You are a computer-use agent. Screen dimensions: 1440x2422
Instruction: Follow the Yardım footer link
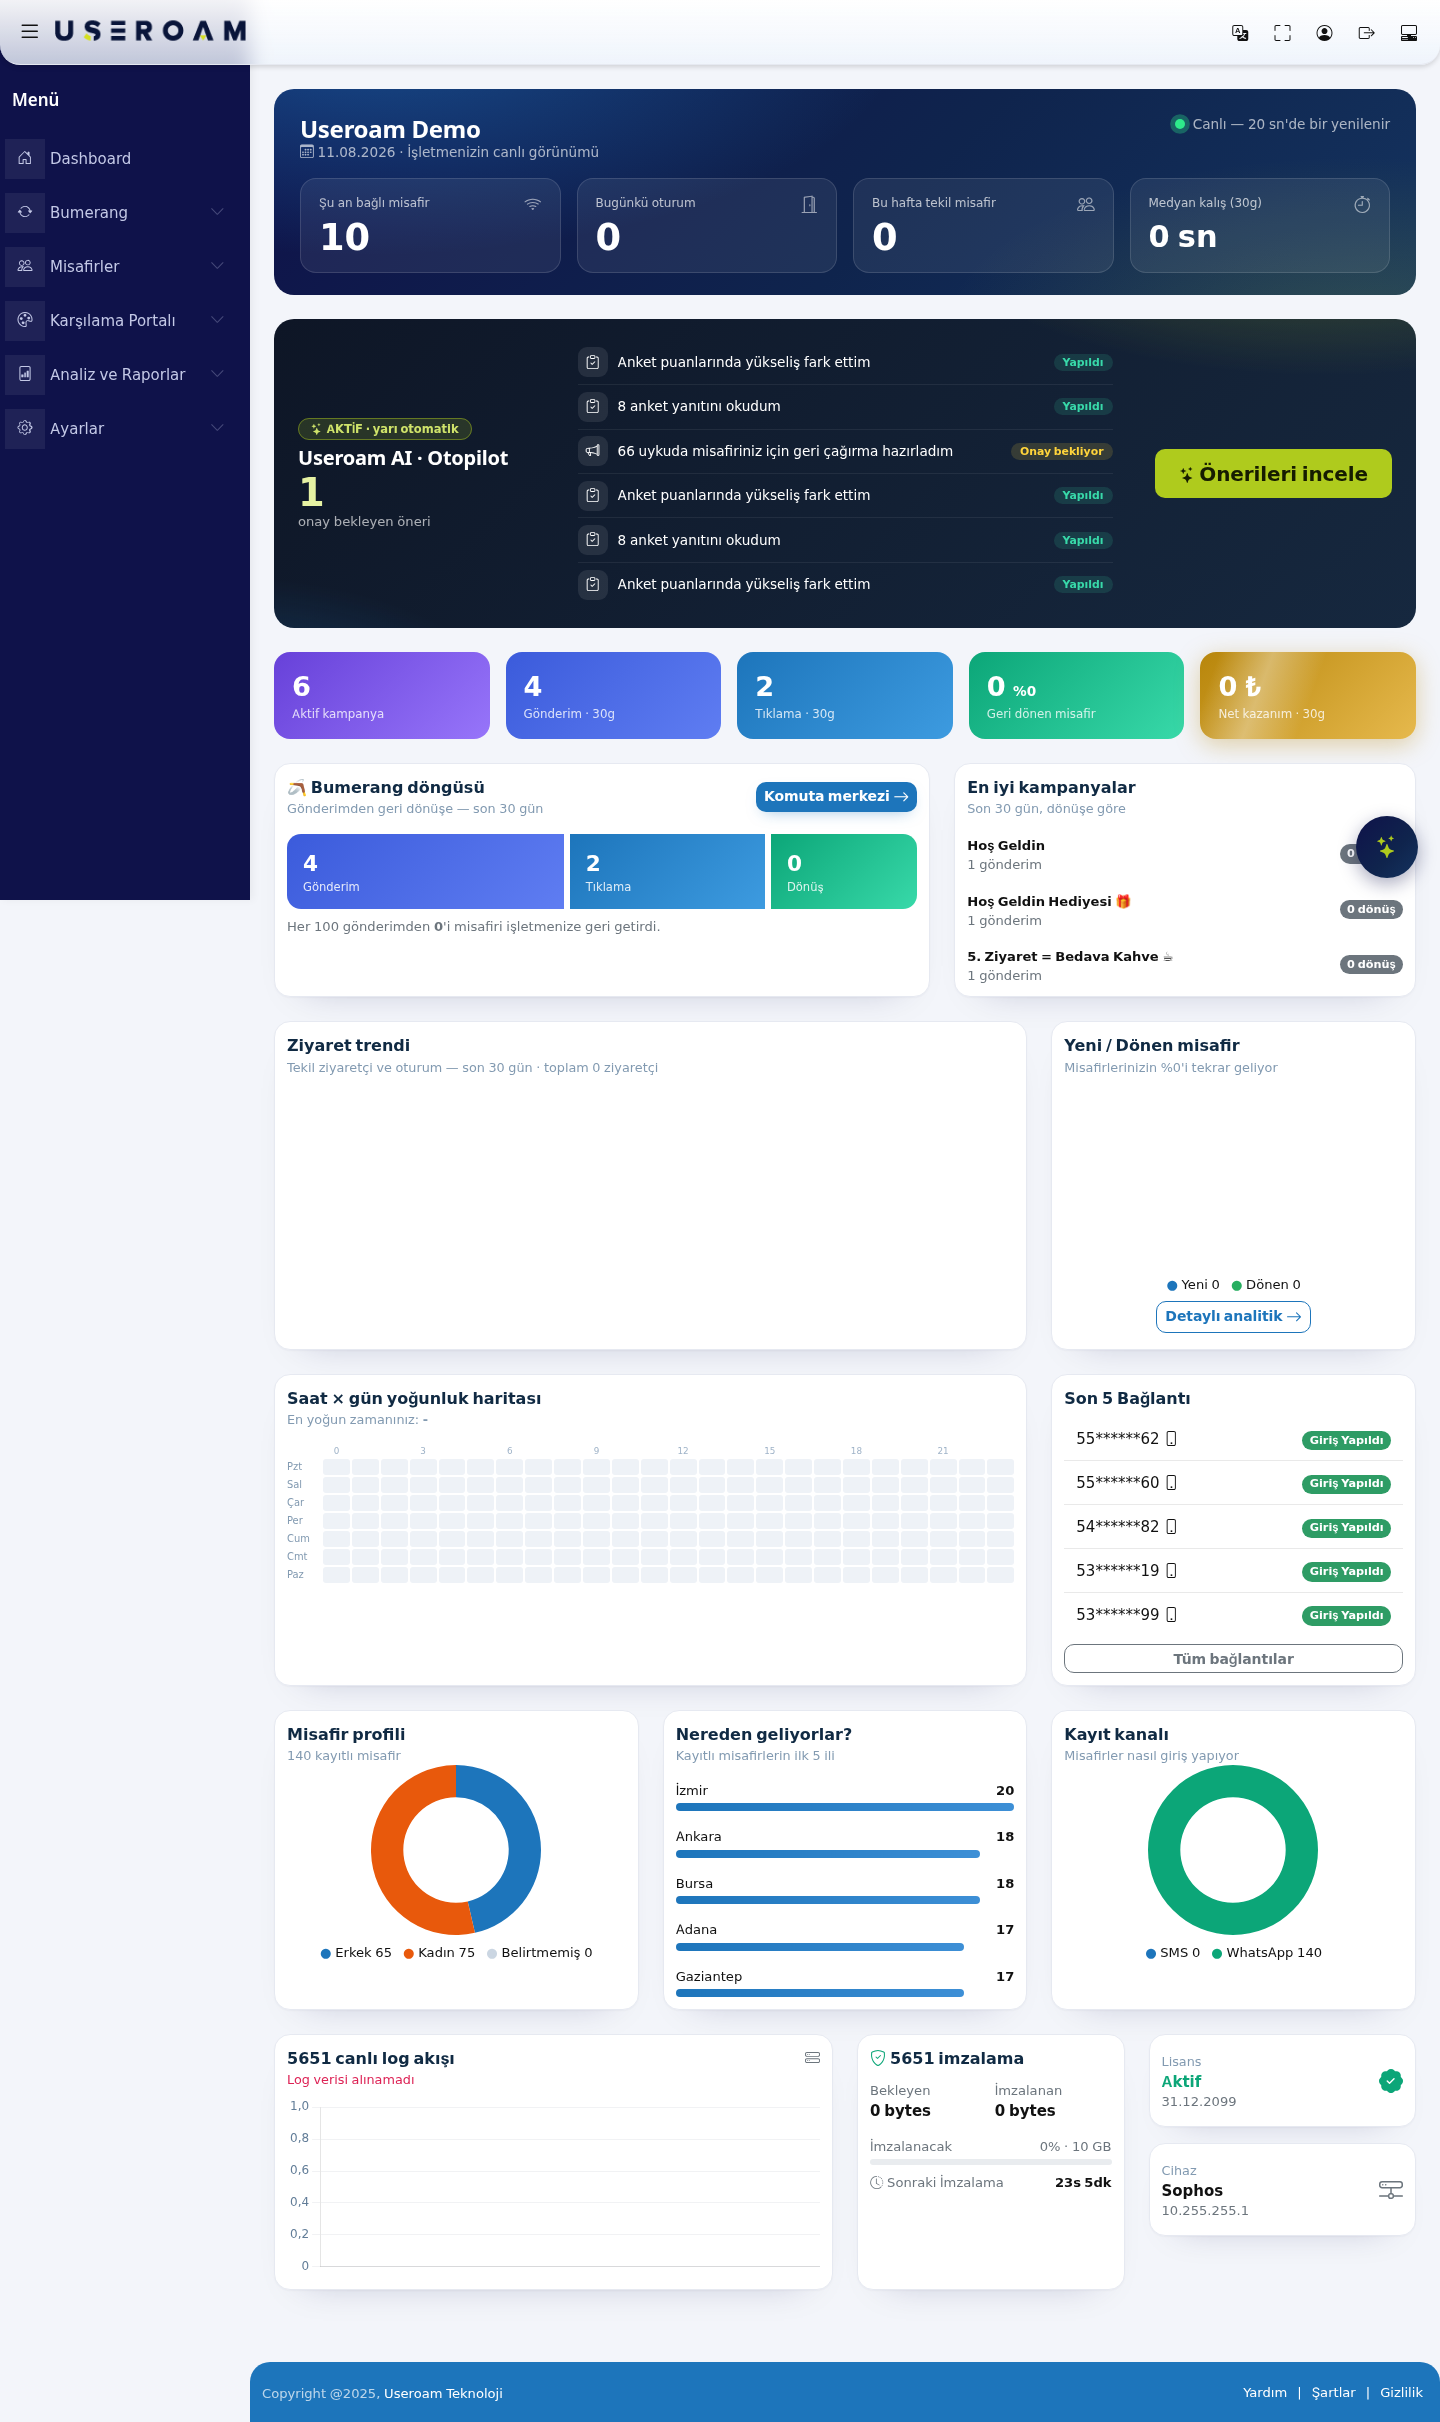[1265, 2393]
